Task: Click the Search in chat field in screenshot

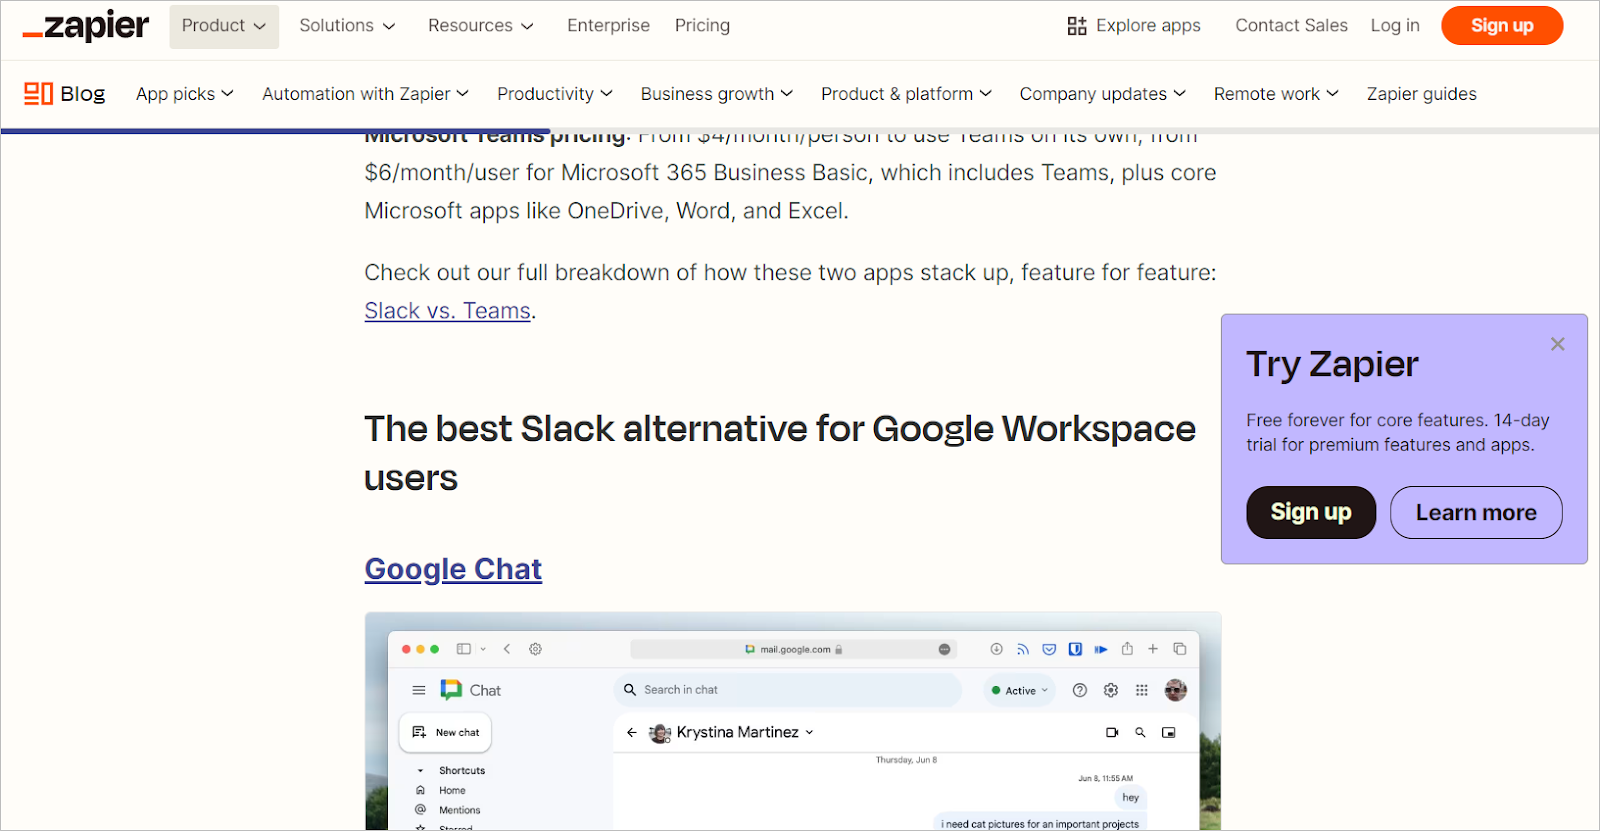Action: click(x=788, y=690)
